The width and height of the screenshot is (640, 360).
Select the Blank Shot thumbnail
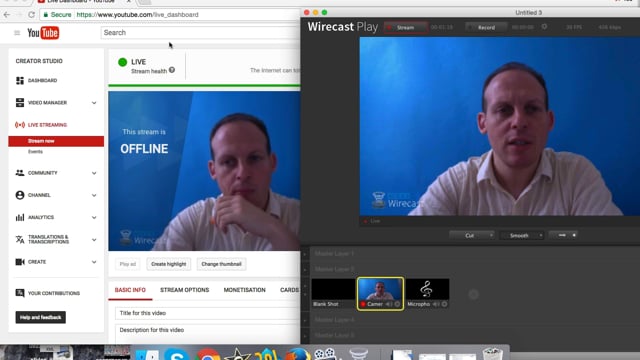pos(333,293)
